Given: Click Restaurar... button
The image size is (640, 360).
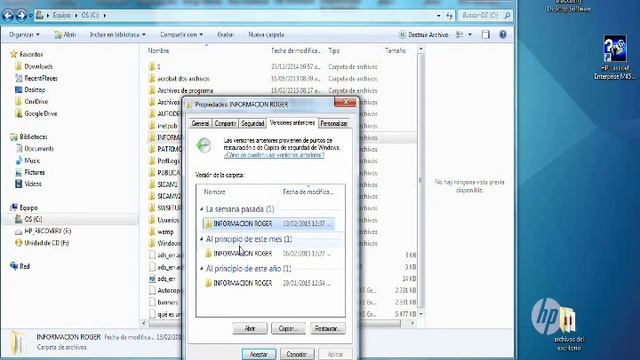Looking at the screenshot, I should 327,328.
